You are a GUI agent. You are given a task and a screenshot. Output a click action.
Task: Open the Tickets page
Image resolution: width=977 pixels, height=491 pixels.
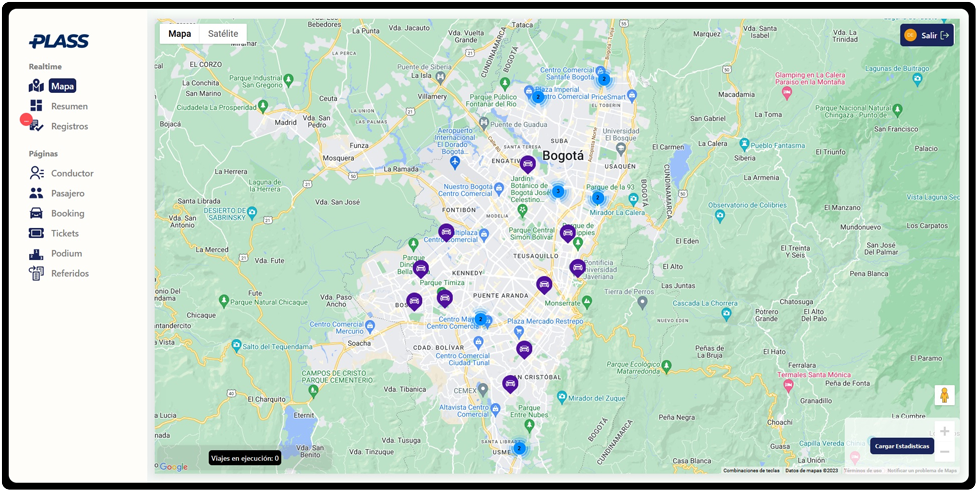pyautogui.click(x=54, y=233)
